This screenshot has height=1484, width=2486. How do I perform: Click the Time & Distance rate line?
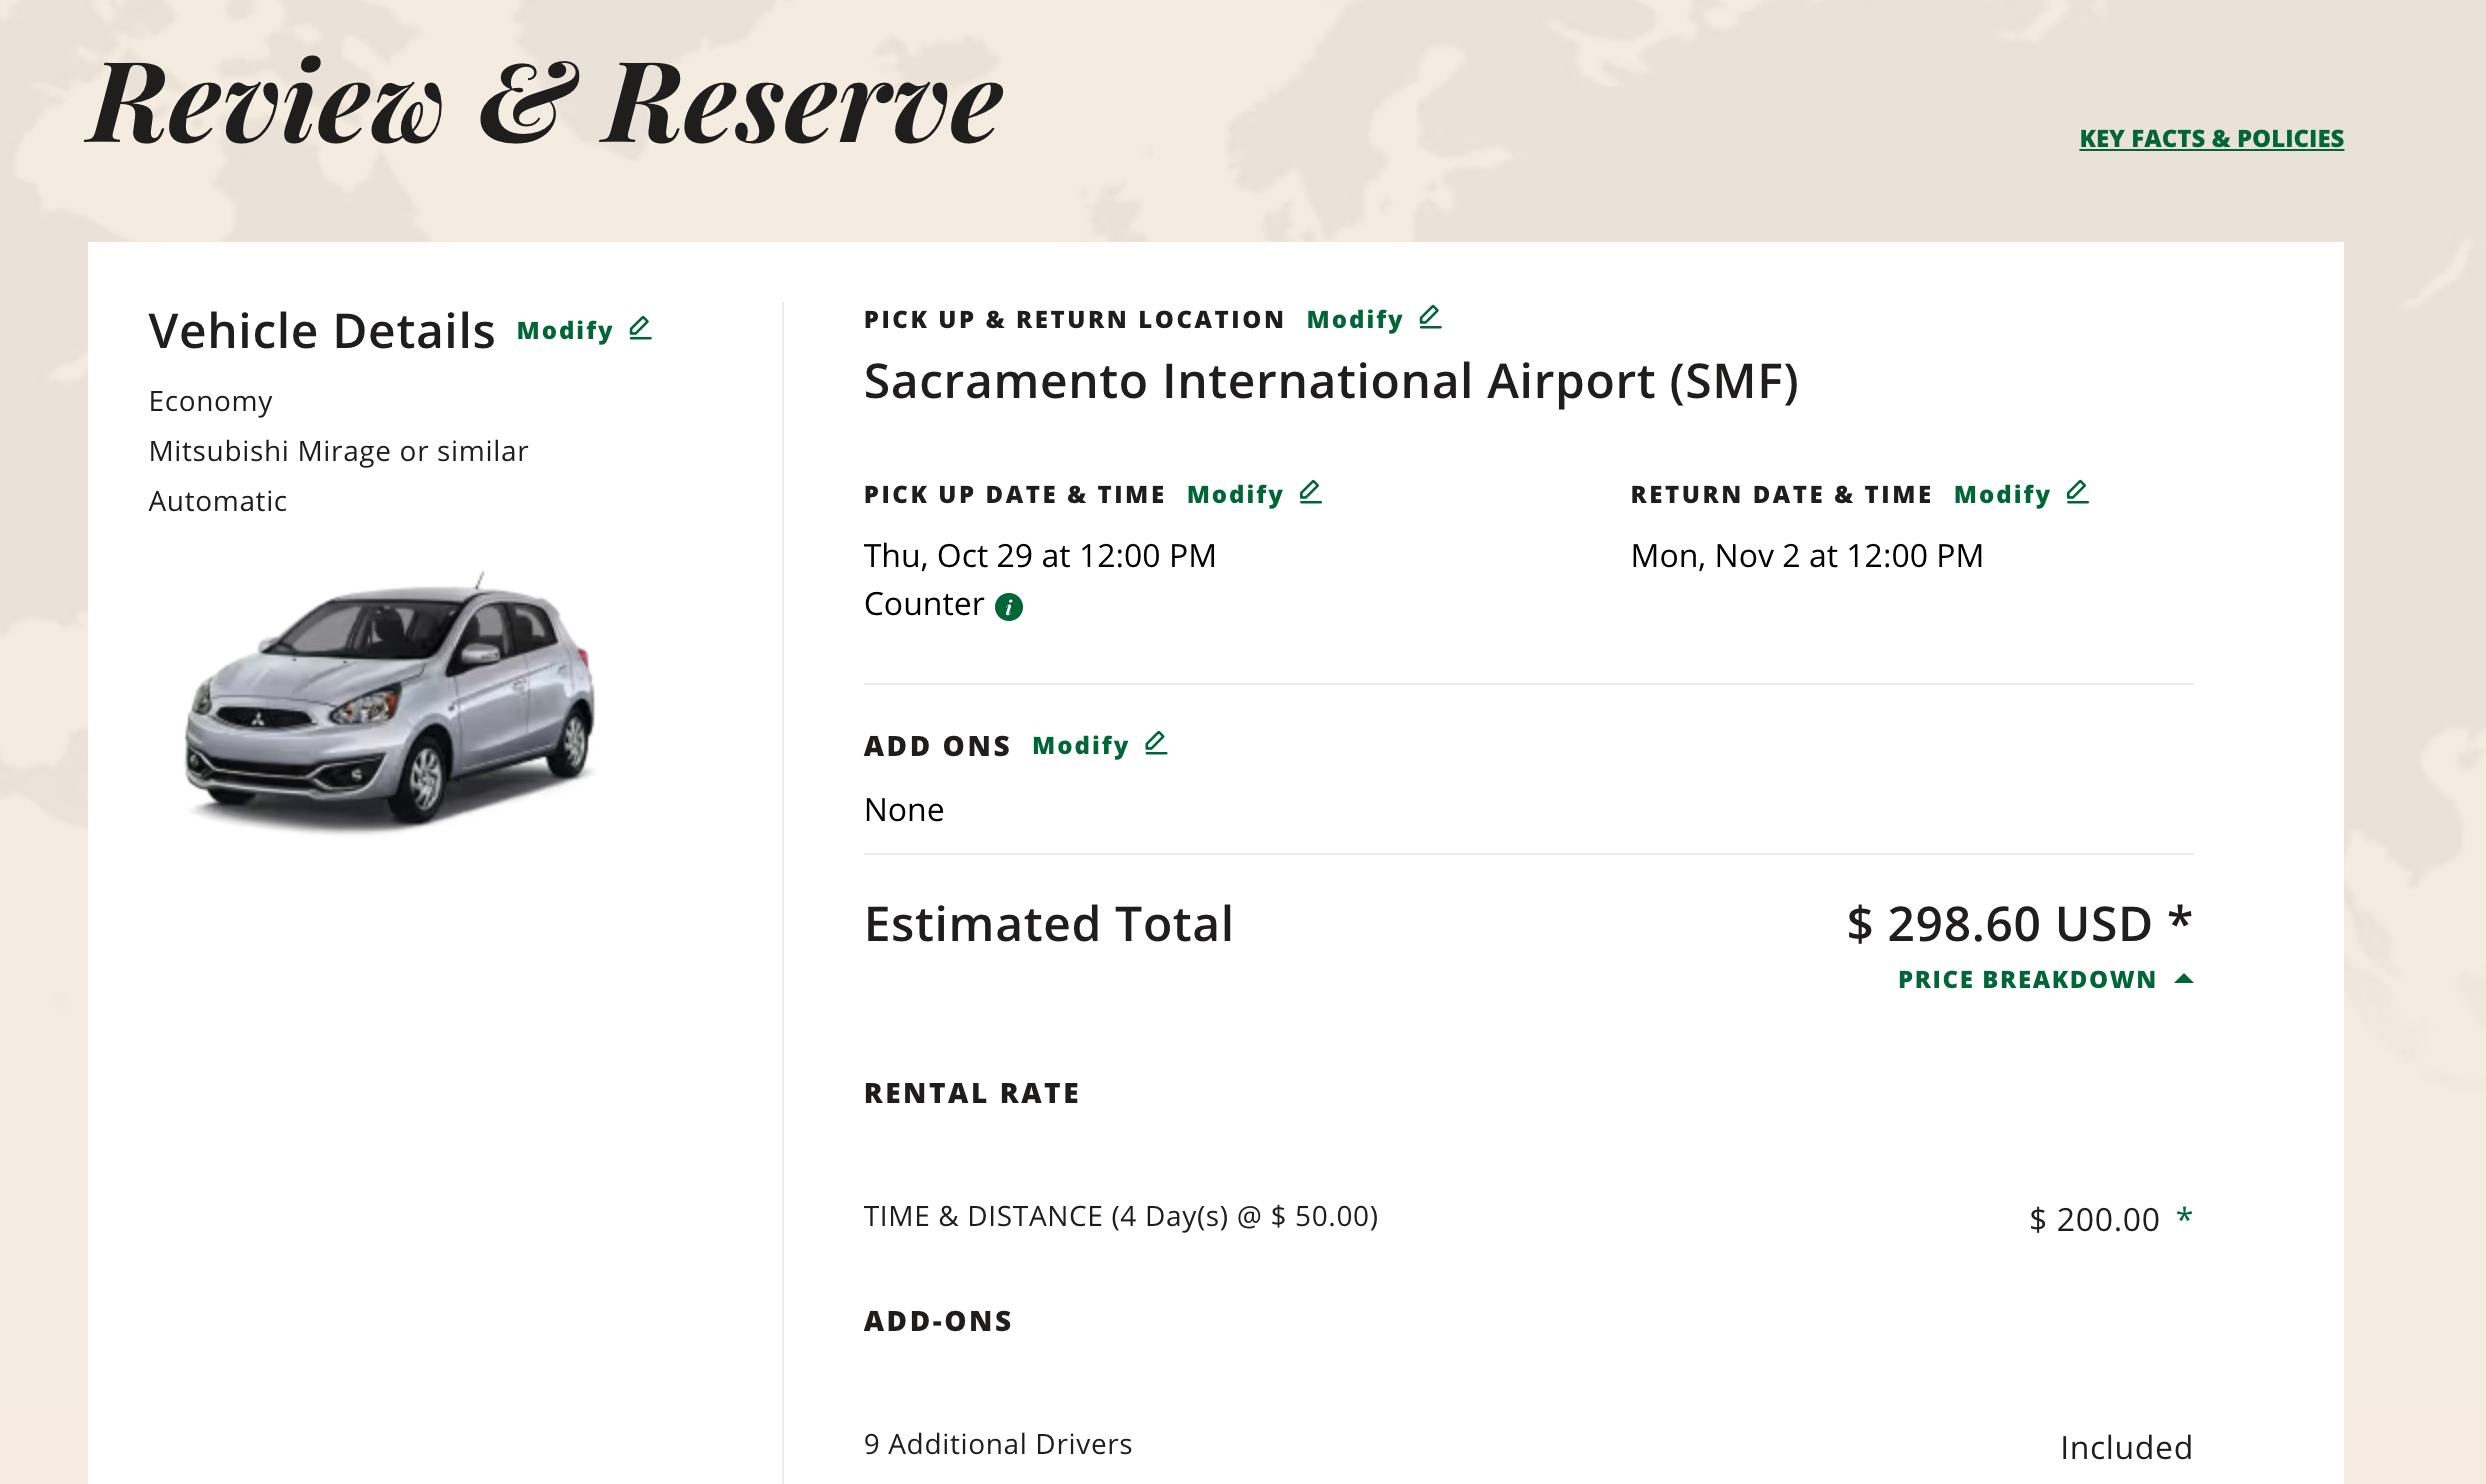coord(1528,1218)
